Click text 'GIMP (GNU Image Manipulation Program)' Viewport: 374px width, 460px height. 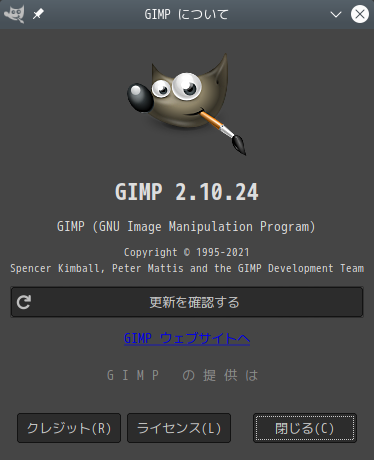tap(186, 227)
